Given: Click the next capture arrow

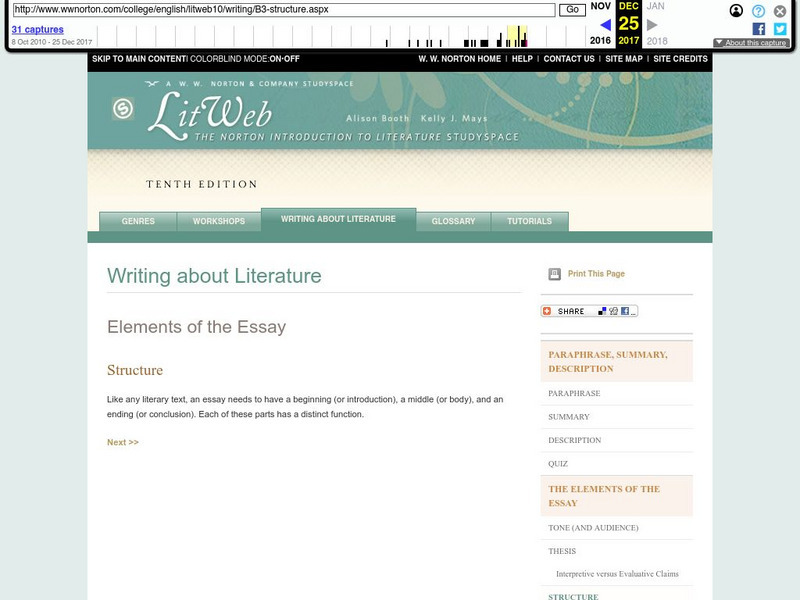Looking at the screenshot, I should click(x=652, y=24).
